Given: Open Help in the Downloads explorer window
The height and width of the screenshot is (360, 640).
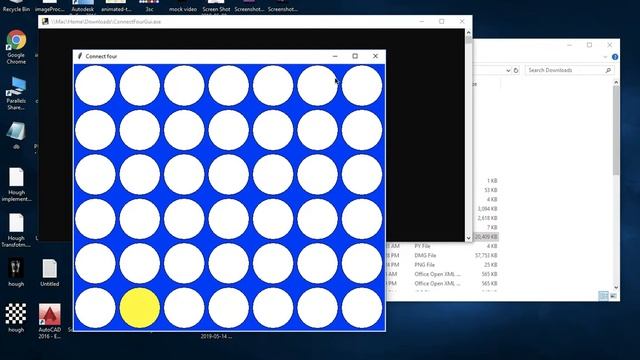Looking at the screenshot, I should click(x=615, y=57).
